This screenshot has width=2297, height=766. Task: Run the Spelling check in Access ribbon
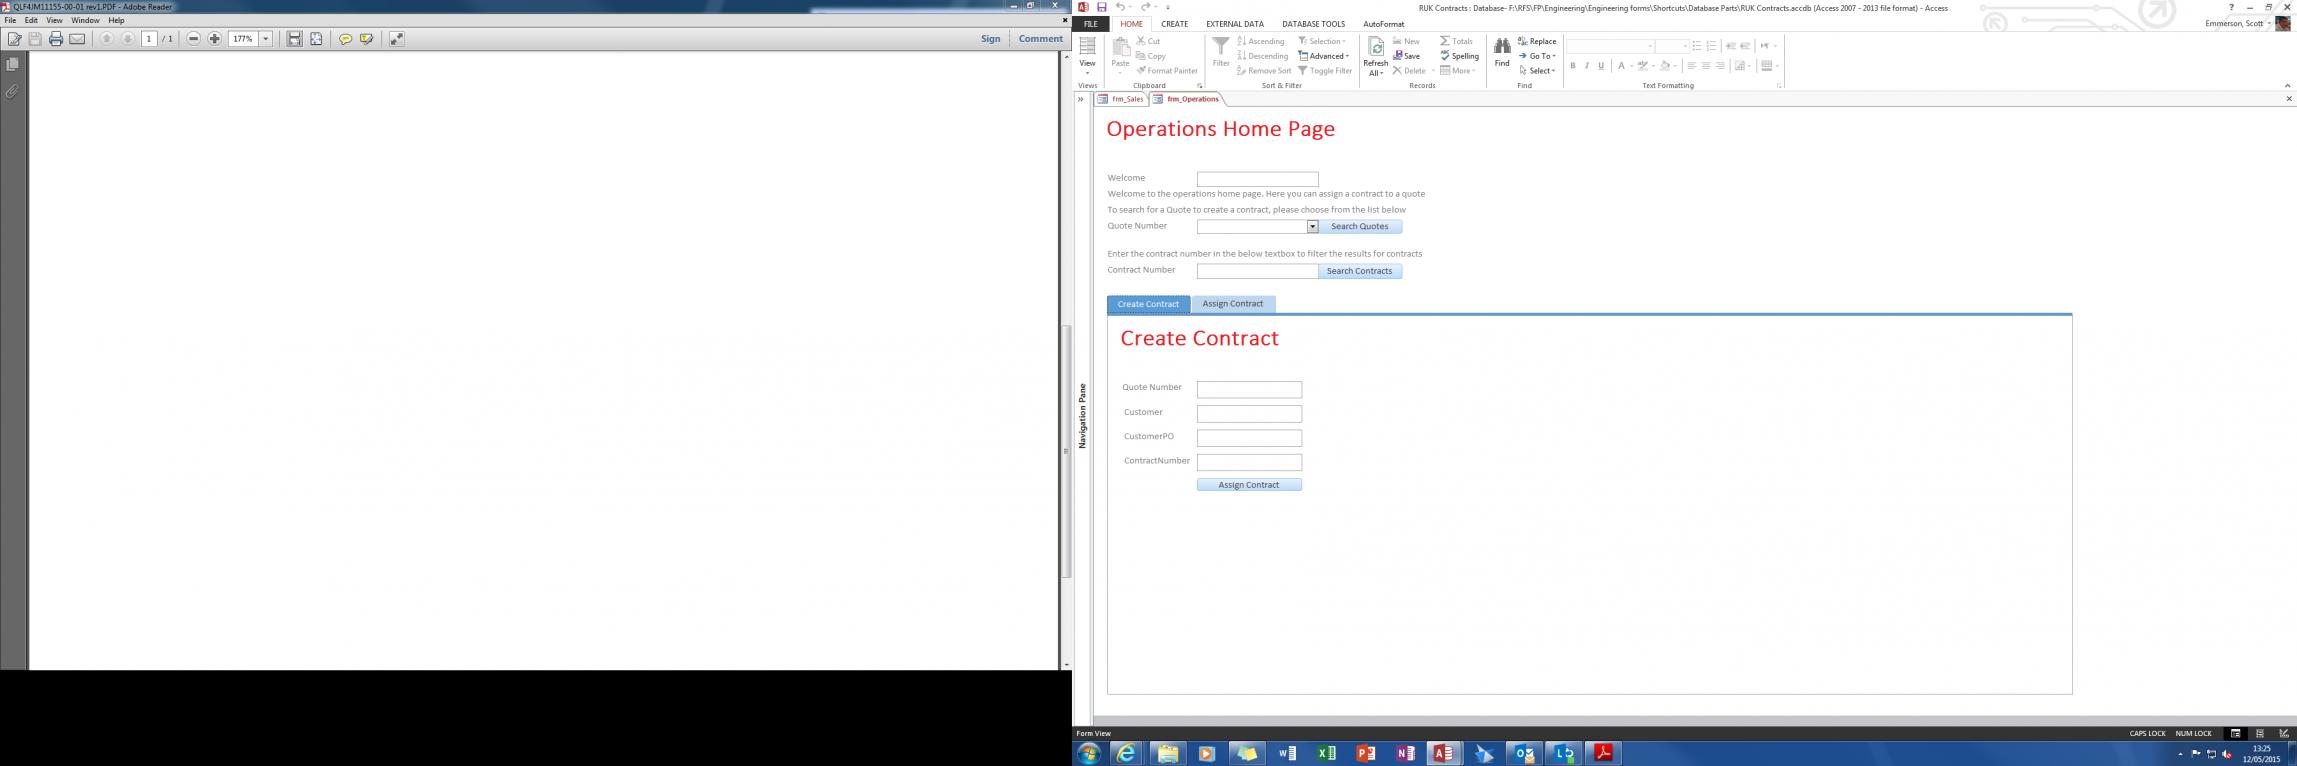click(1460, 56)
